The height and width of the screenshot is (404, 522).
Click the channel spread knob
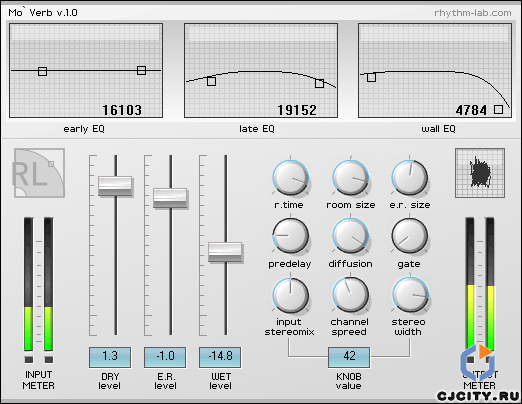click(x=350, y=295)
